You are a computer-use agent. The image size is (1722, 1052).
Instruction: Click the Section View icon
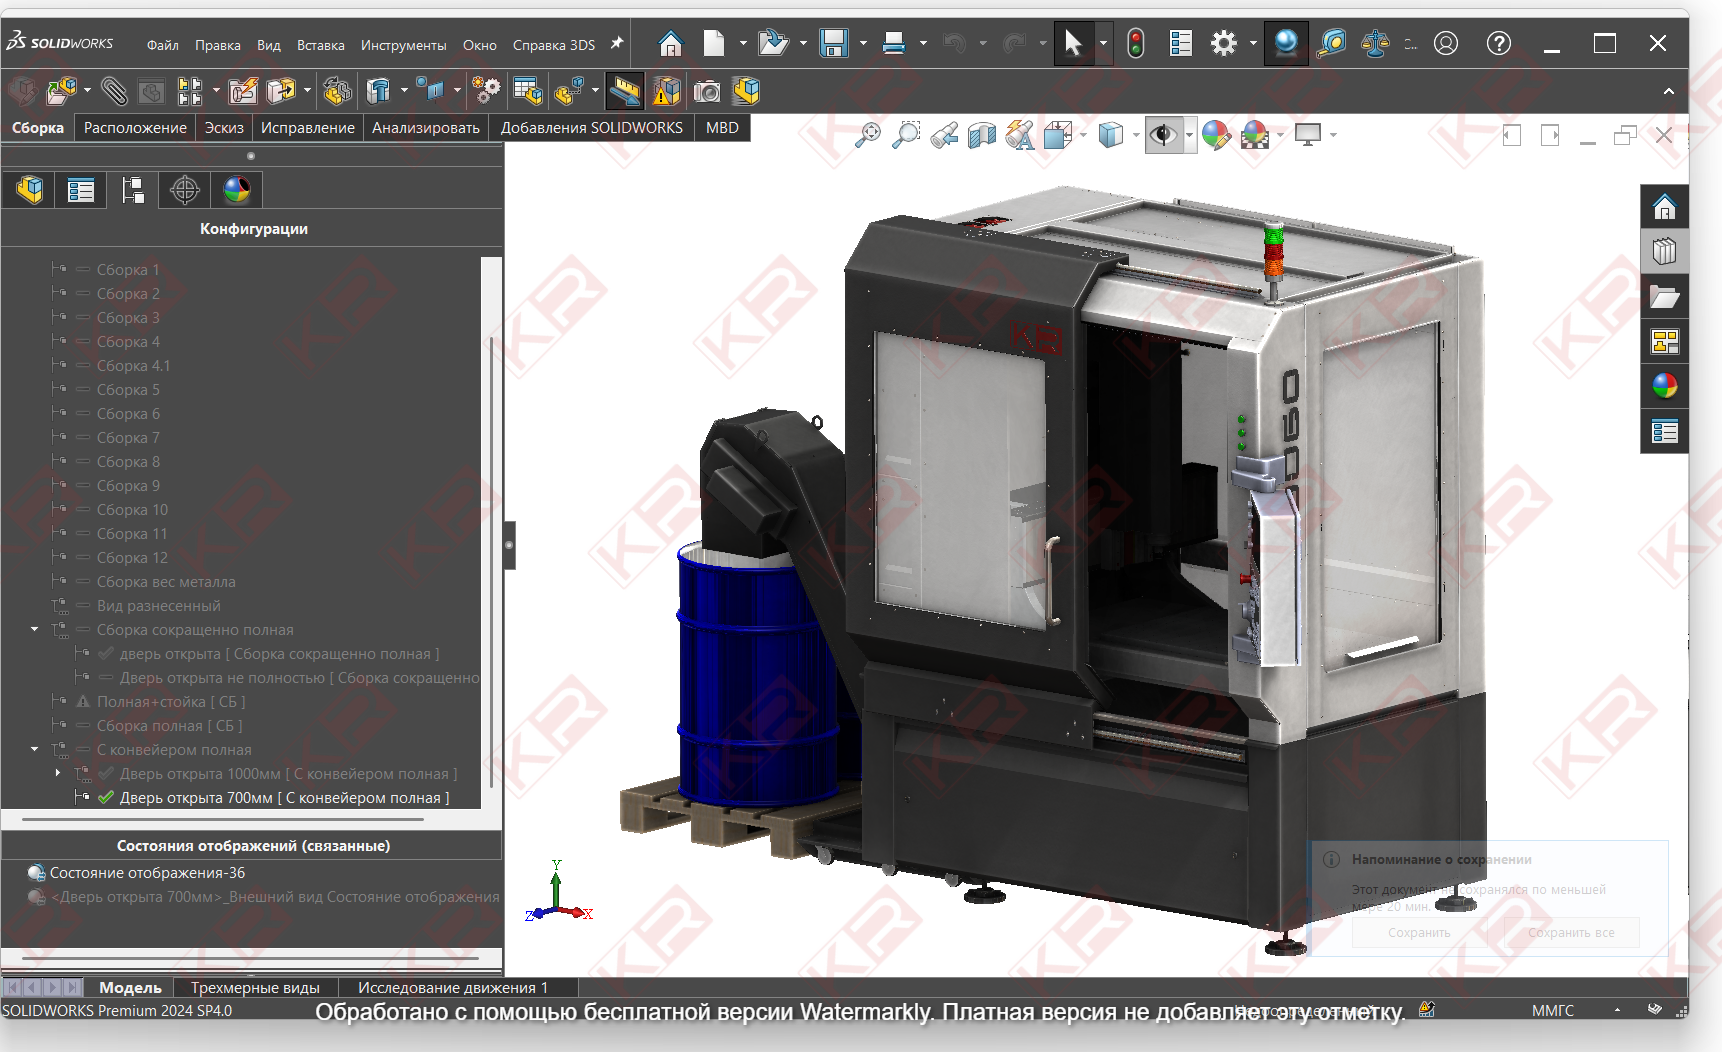pos(982,135)
